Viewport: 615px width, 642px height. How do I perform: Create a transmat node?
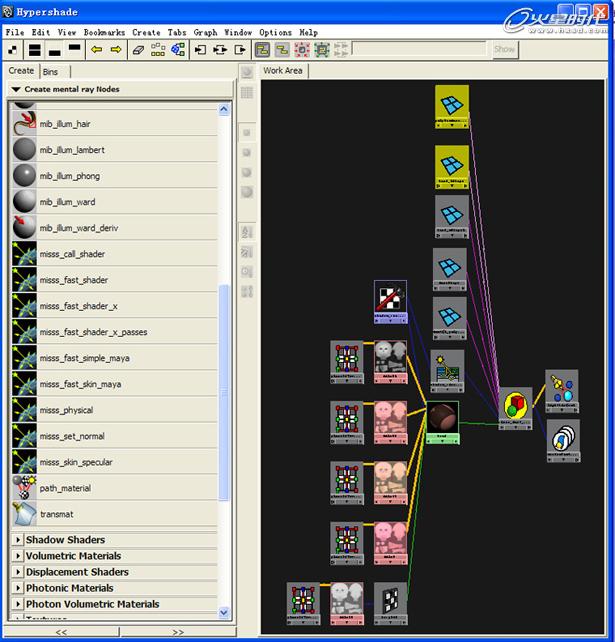pos(115,514)
